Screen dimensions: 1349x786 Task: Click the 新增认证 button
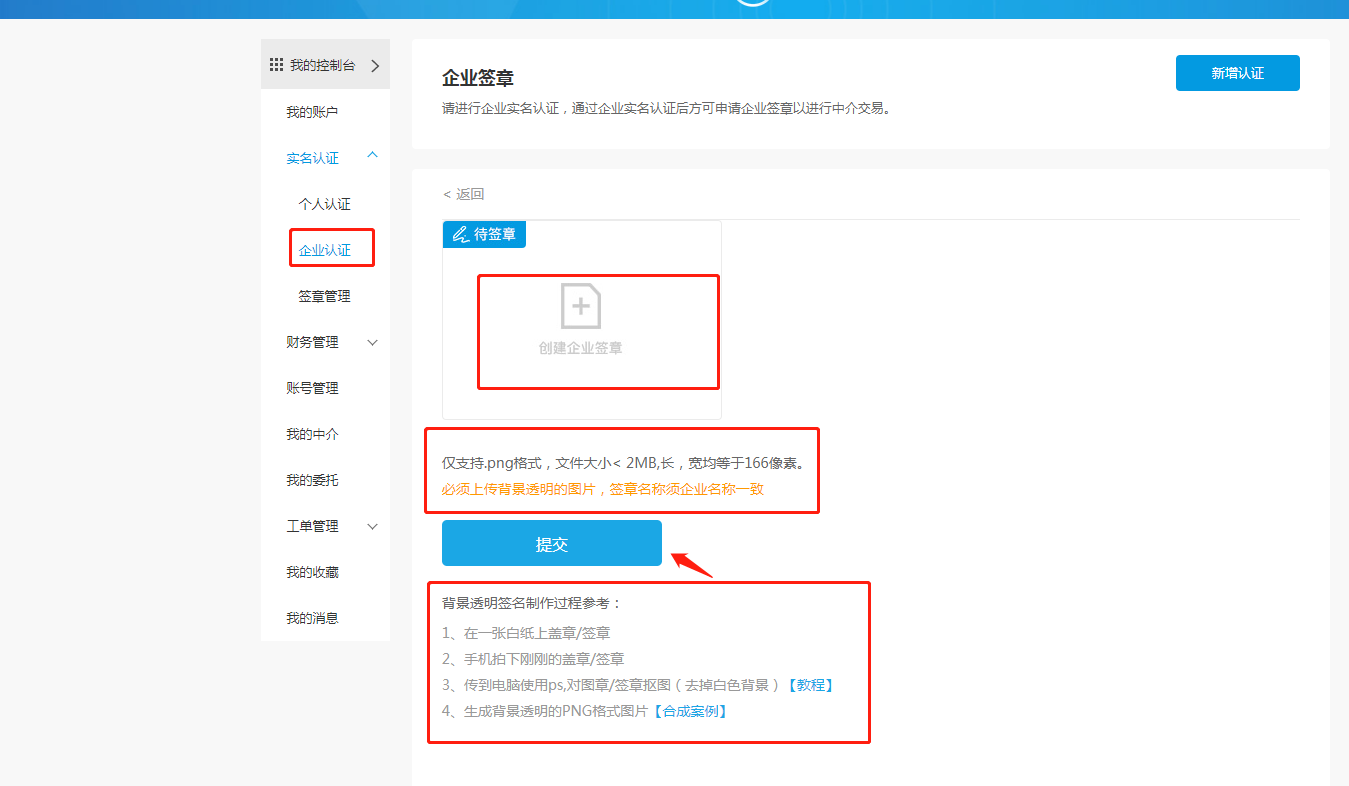1237,73
